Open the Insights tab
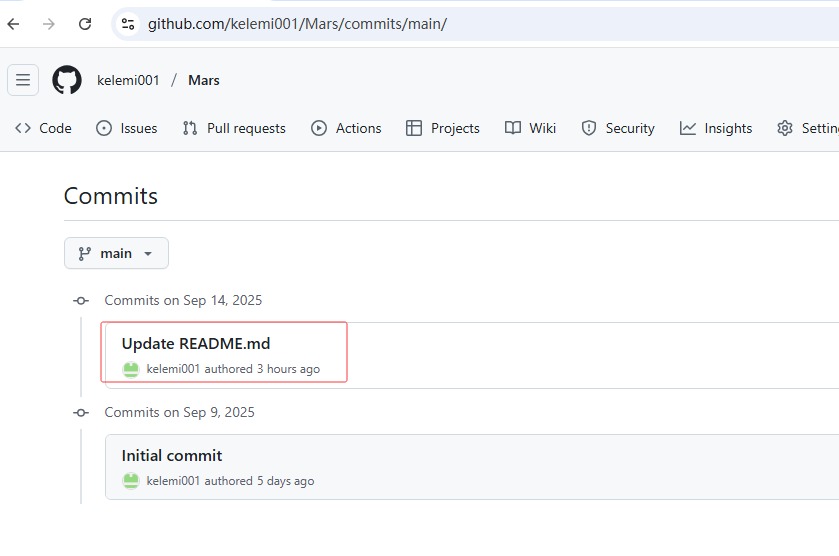Screen dimensions: 839x556 (x=716, y=128)
